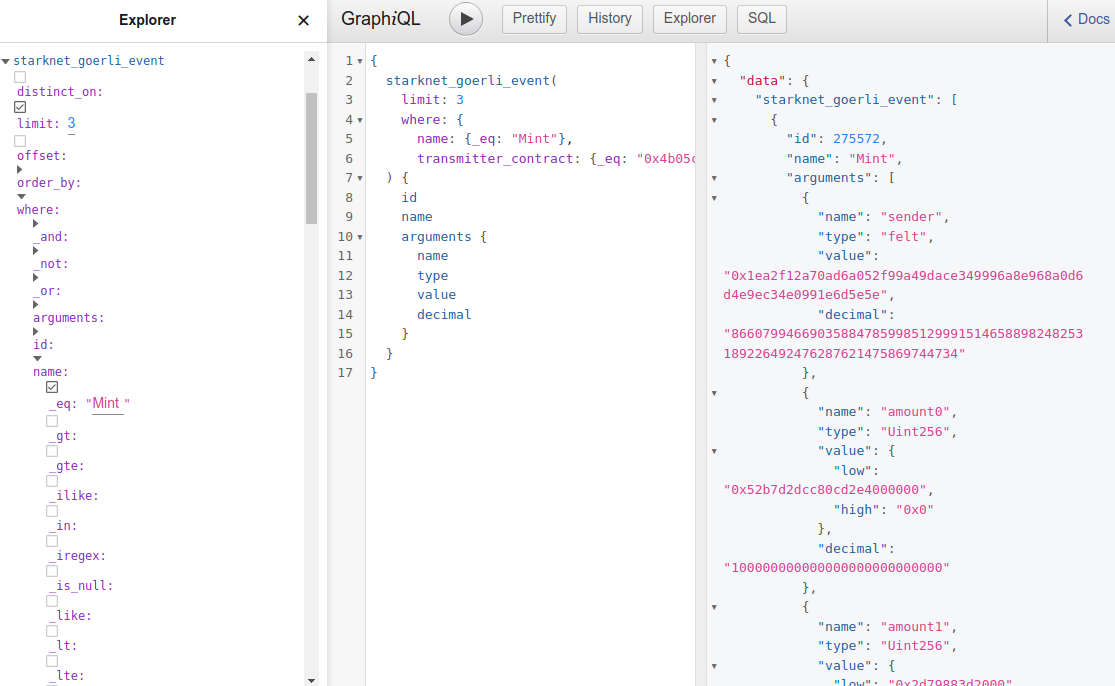This screenshot has width=1115, height=686.
Task: Expand the _not filter node
Action: 36,251
